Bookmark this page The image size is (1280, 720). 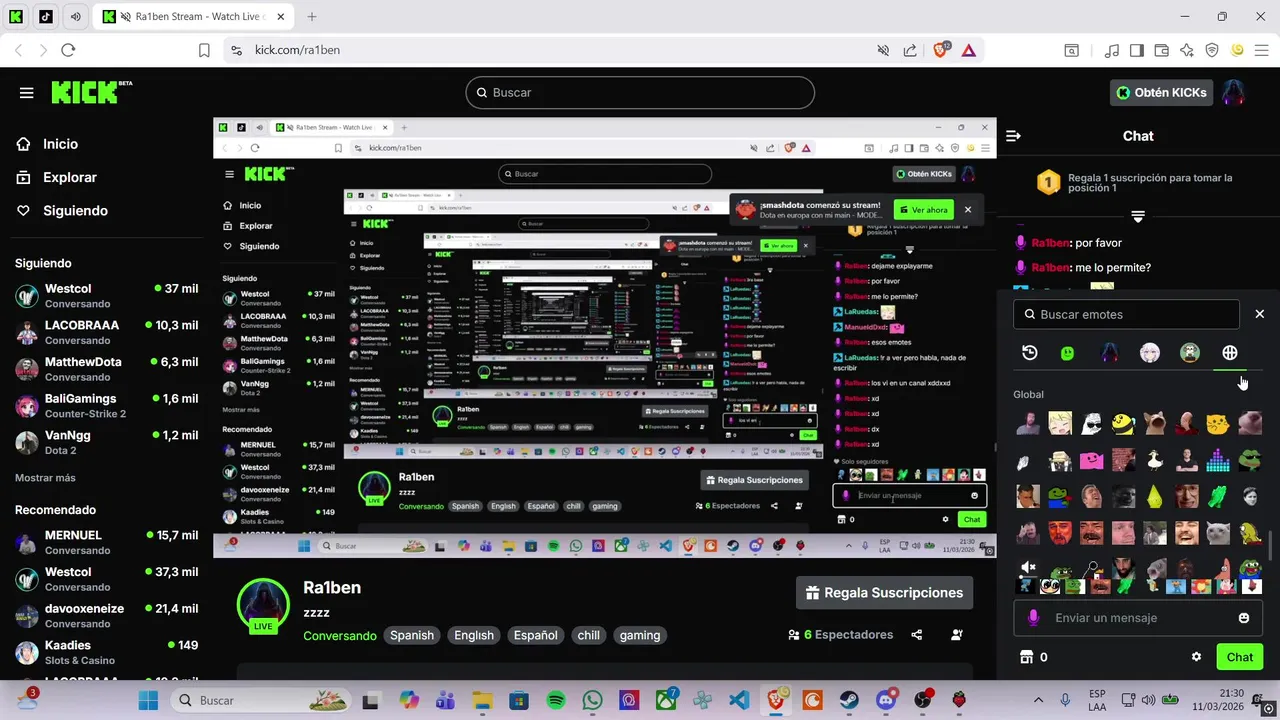coord(204,50)
